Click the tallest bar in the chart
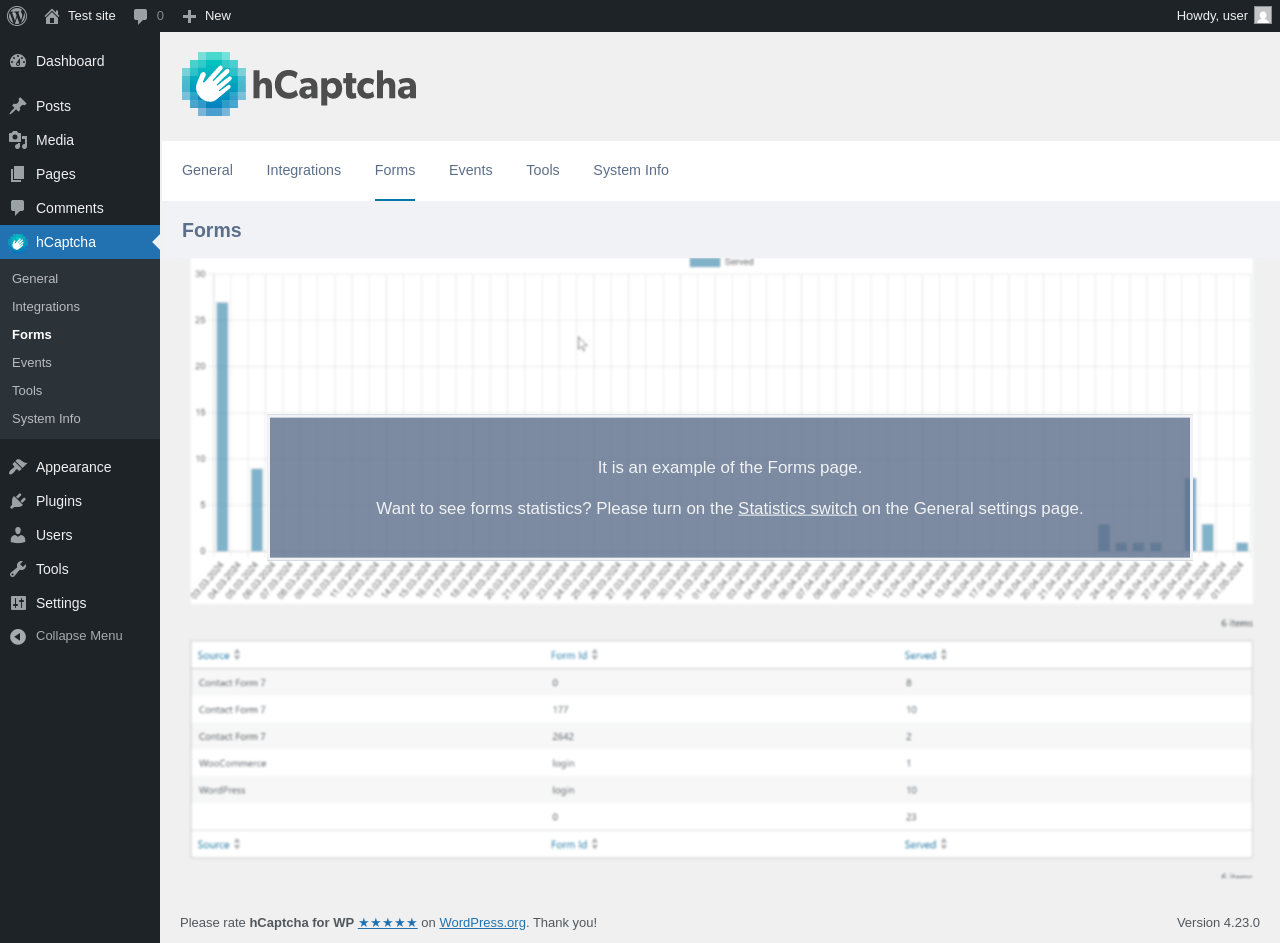The width and height of the screenshot is (1280, 943). click(222, 427)
